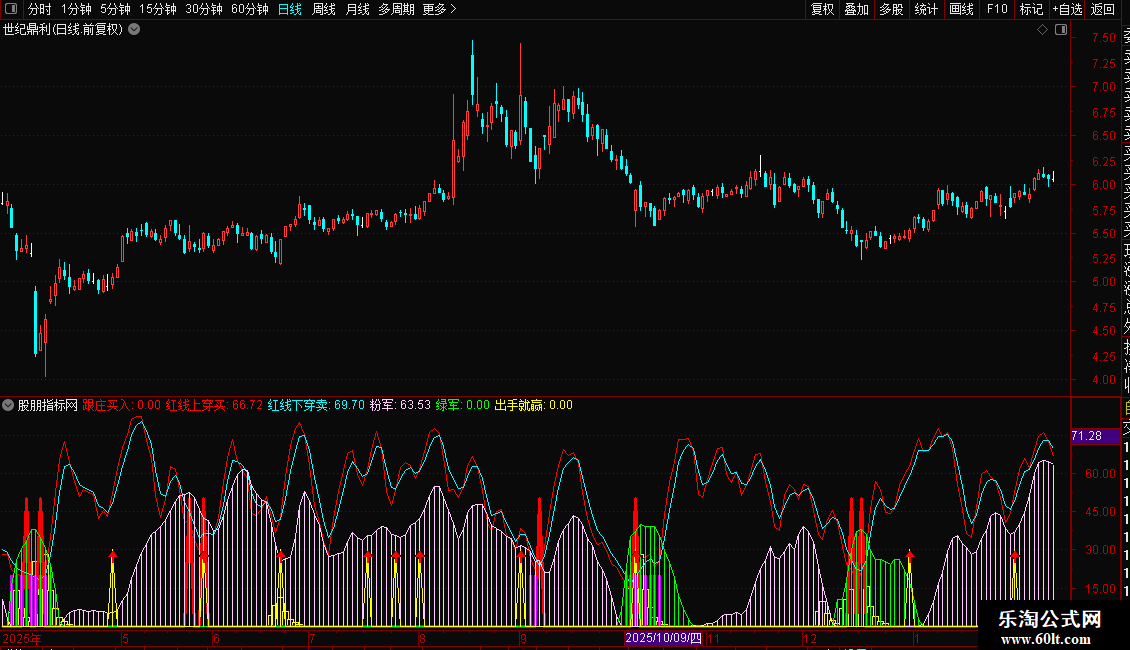Toggle the left sidebar panel icon
The image size is (1130, 650).
pos(12,9)
